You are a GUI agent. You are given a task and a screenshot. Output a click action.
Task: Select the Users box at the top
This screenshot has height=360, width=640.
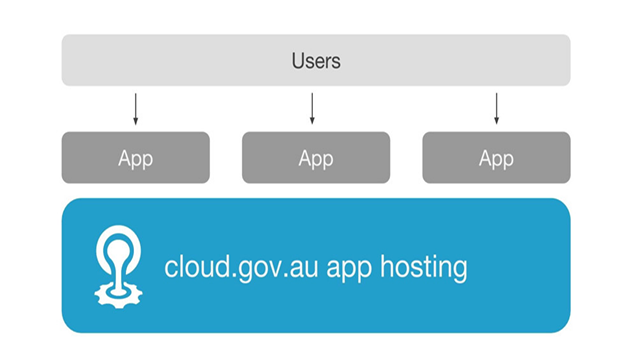coord(316,60)
